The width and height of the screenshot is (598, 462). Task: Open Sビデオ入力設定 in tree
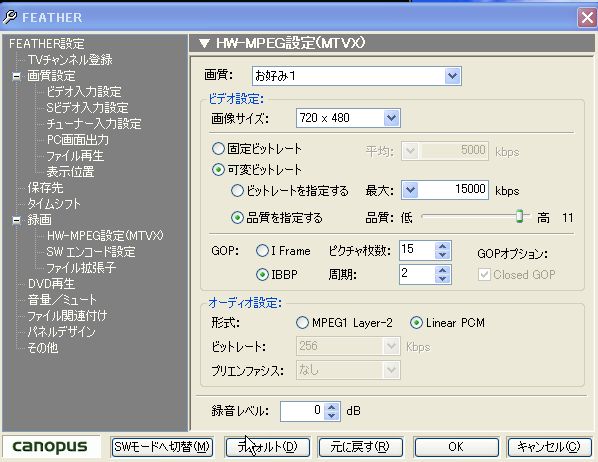pos(87,108)
